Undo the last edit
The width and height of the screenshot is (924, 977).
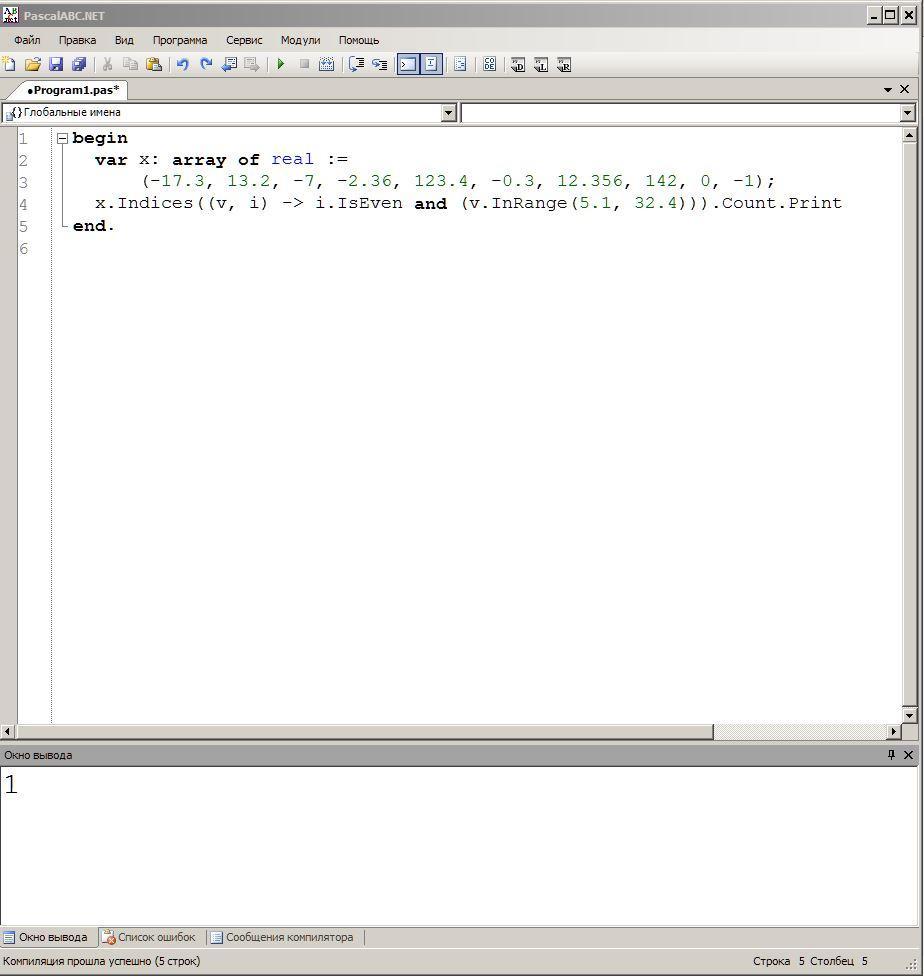click(x=183, y=64)
